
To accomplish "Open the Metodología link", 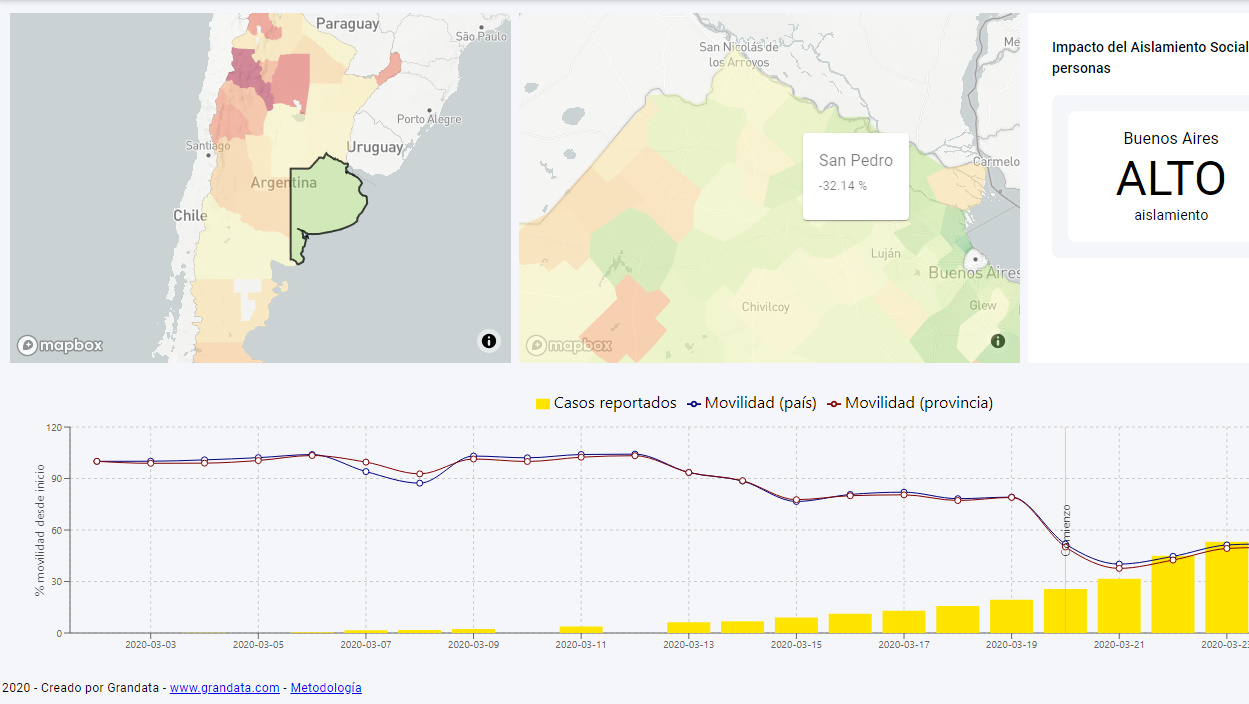I will [x=326, y=688].
